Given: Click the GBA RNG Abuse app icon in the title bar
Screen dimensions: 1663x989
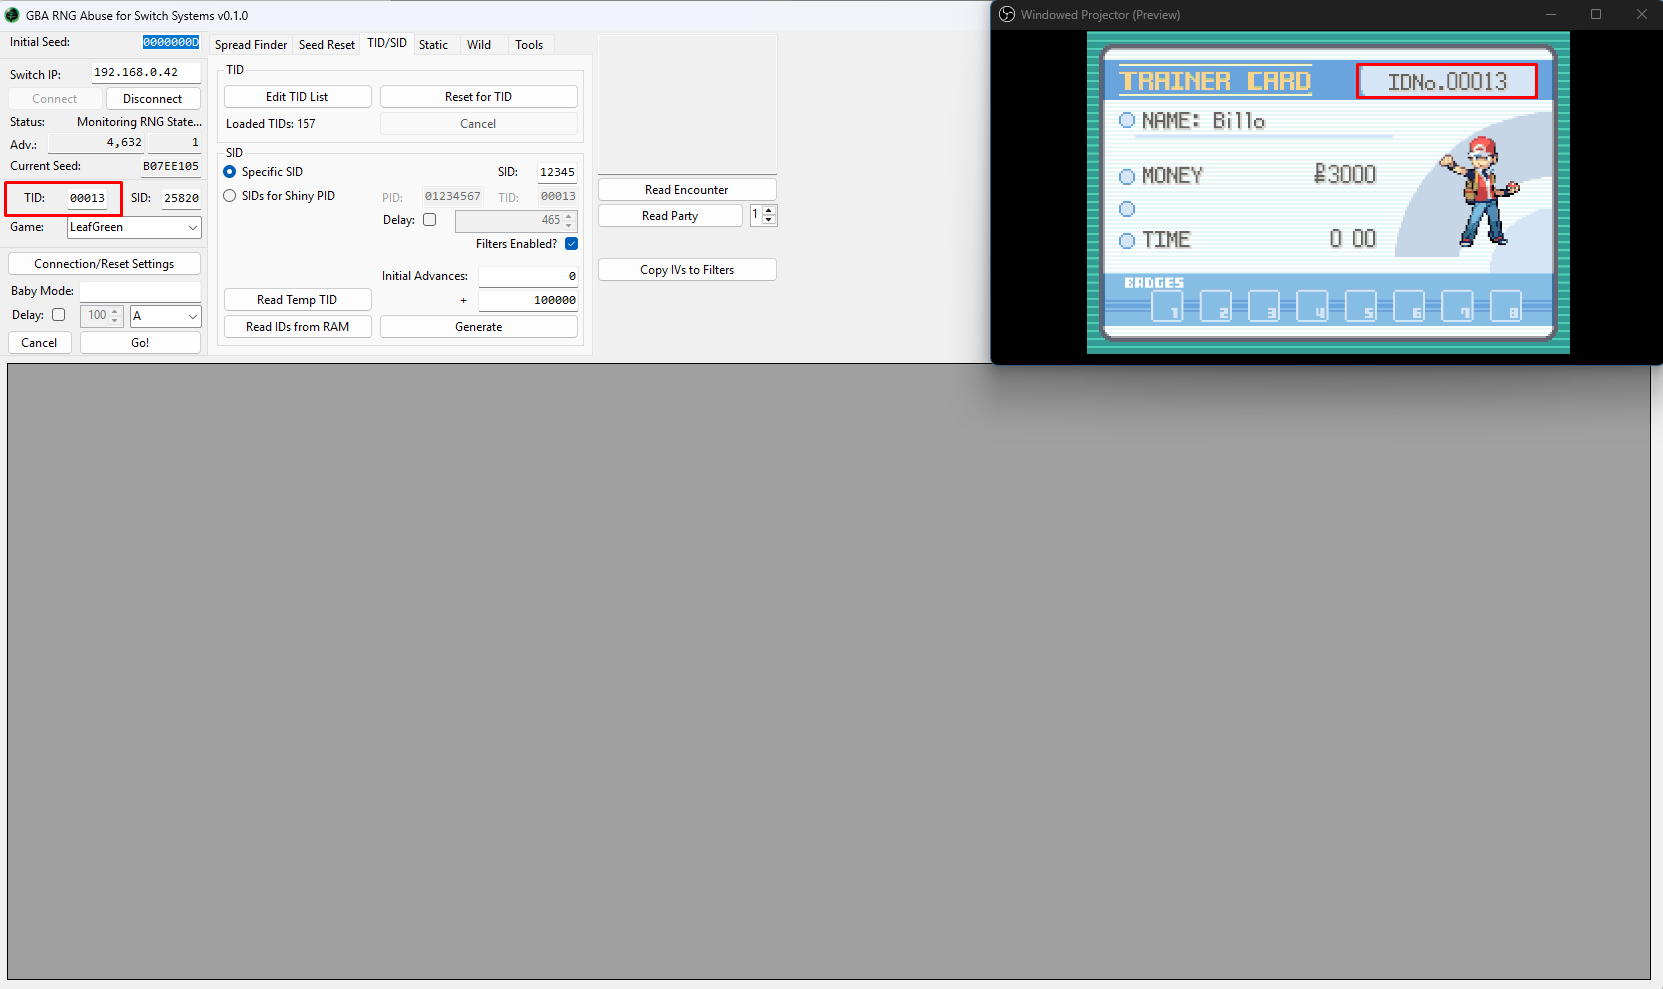Looking at the screenshot, I should [x=12, y=15].
